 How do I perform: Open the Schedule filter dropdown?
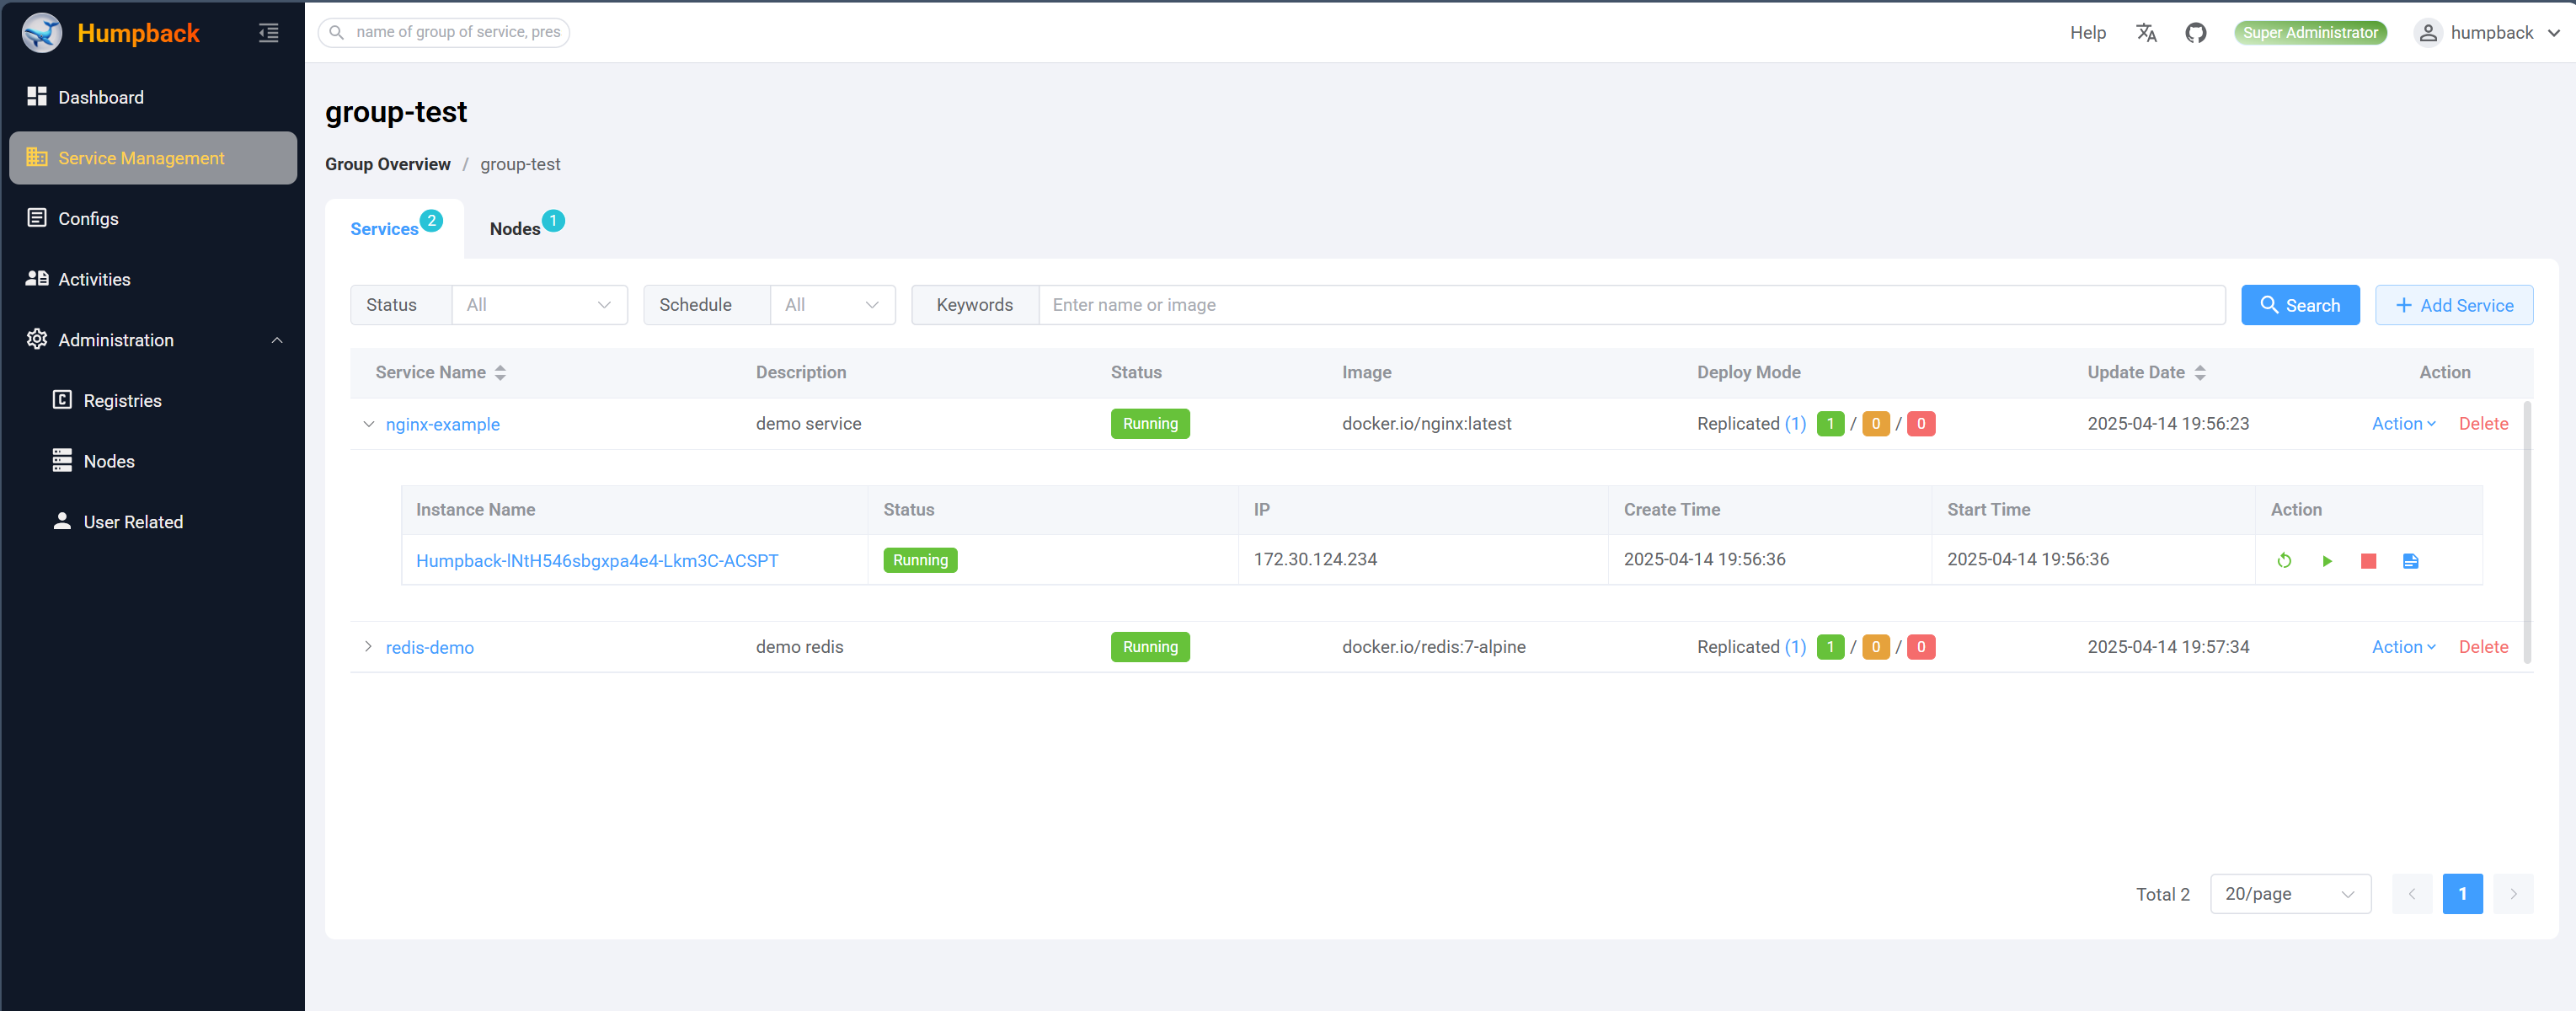click(832, 305)
